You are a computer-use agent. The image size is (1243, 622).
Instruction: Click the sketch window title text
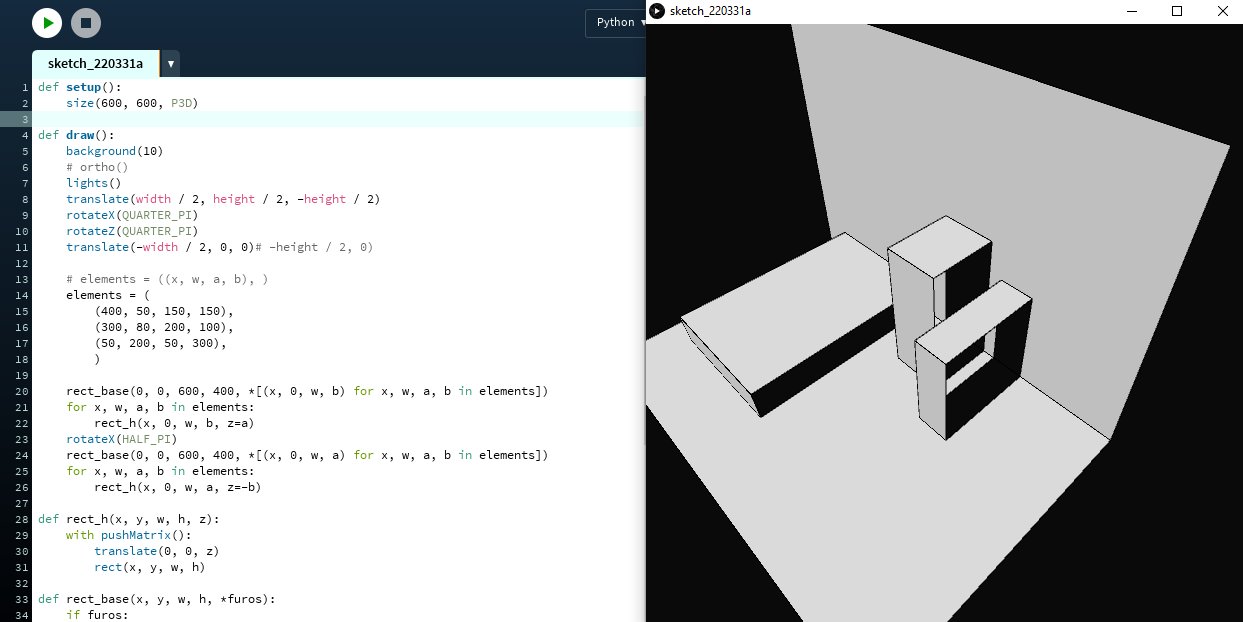tap(710, 11)
